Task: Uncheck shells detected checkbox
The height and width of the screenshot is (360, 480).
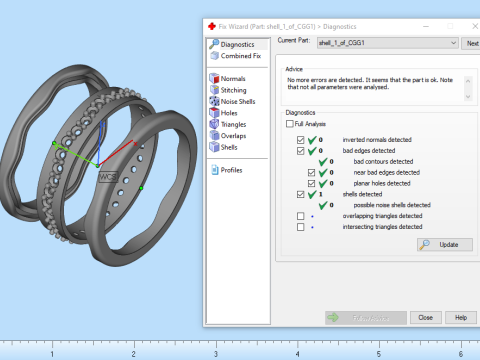Action: coord(301,194)
